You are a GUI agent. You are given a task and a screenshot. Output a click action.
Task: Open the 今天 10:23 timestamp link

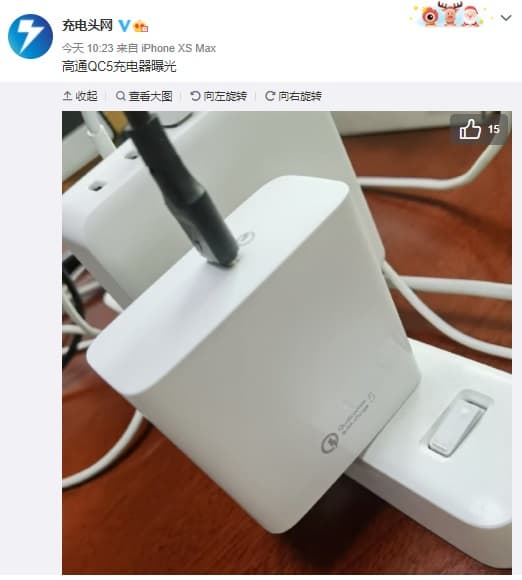pos(87,48)
